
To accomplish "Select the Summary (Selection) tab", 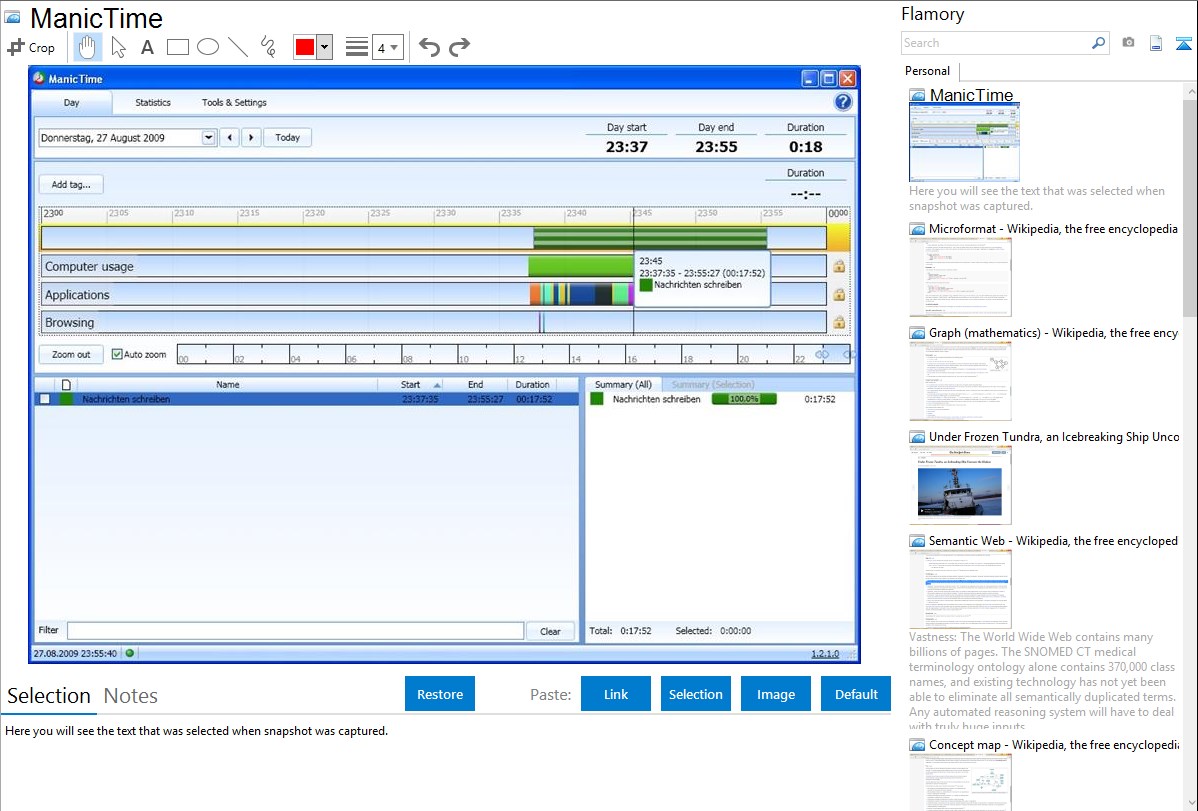I will [713, 384].
